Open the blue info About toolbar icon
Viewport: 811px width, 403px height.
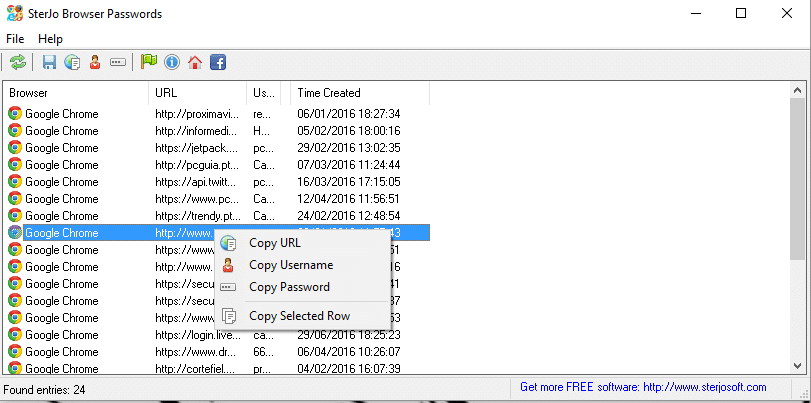click(172, 63)
